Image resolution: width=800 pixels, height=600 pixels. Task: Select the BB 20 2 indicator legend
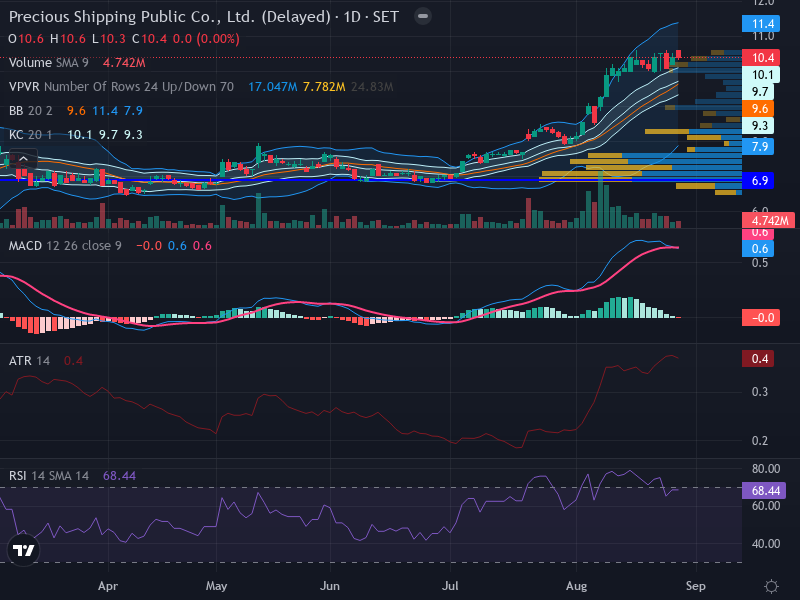(x=31, y=111)
